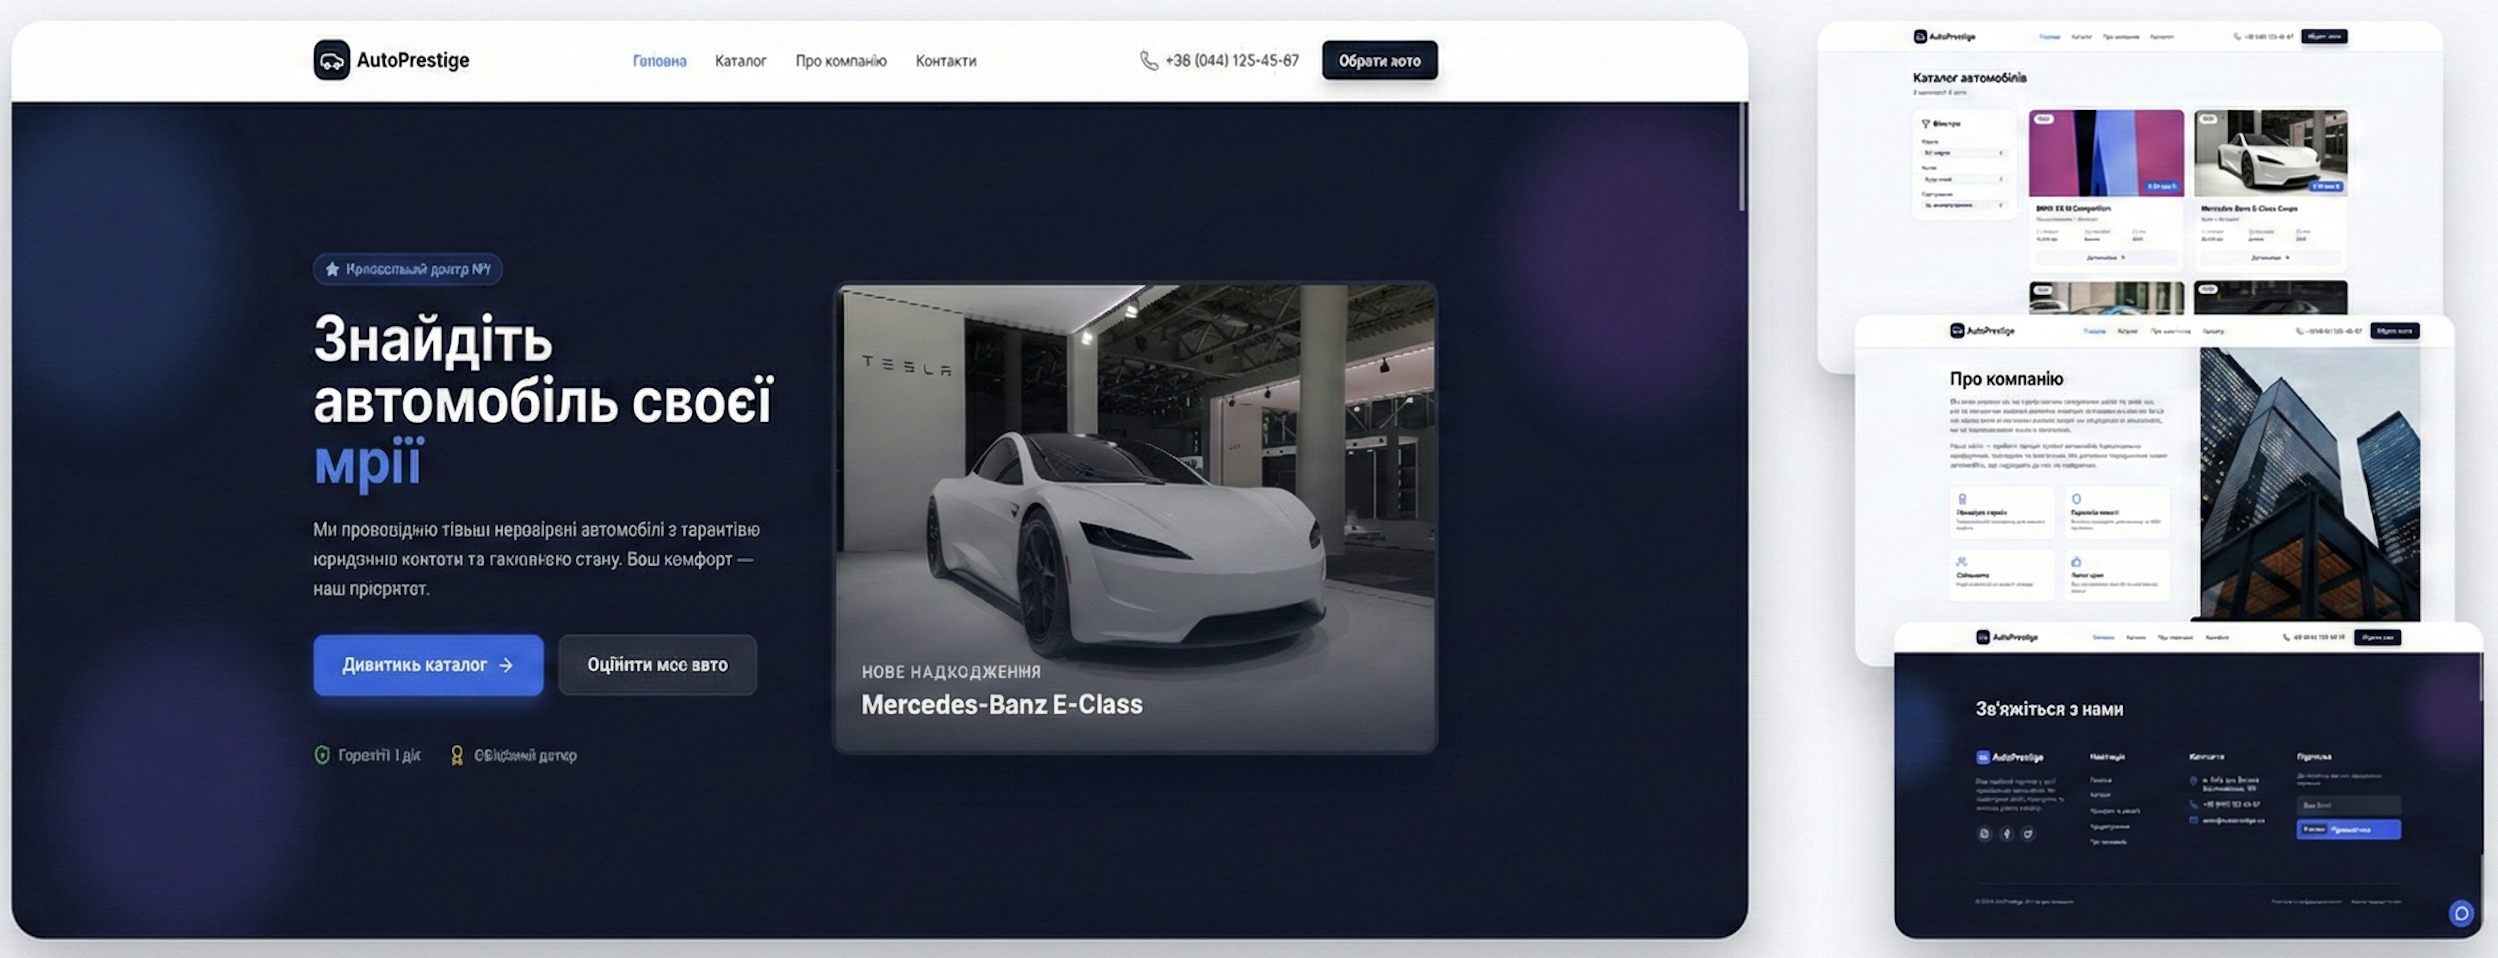Click the white Tesla hero image card
2498x958 pixels.
tap(1135, 517)
